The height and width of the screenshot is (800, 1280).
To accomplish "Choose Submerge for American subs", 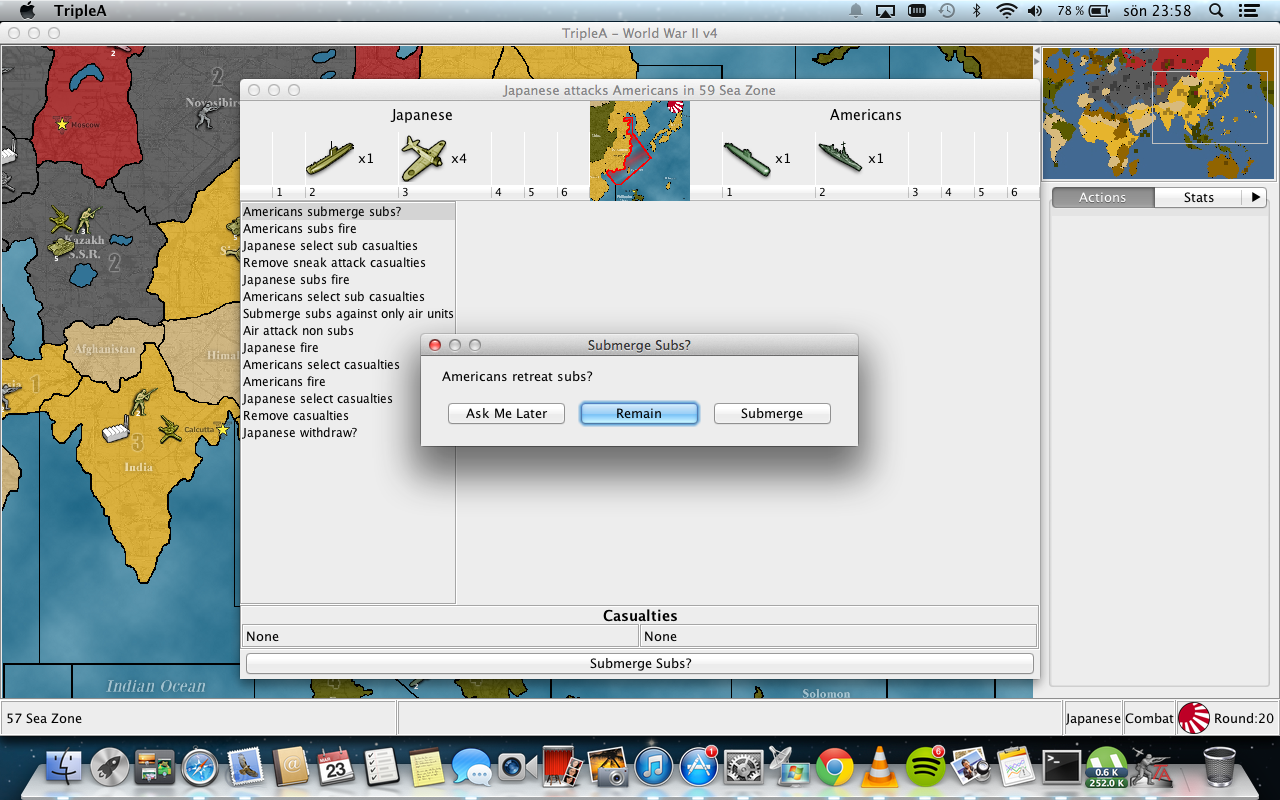I will (772, 413).
